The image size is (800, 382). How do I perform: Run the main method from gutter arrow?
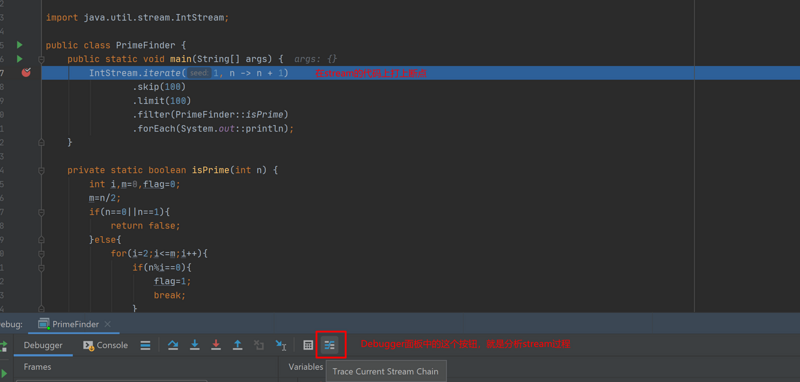coord(20,59)
